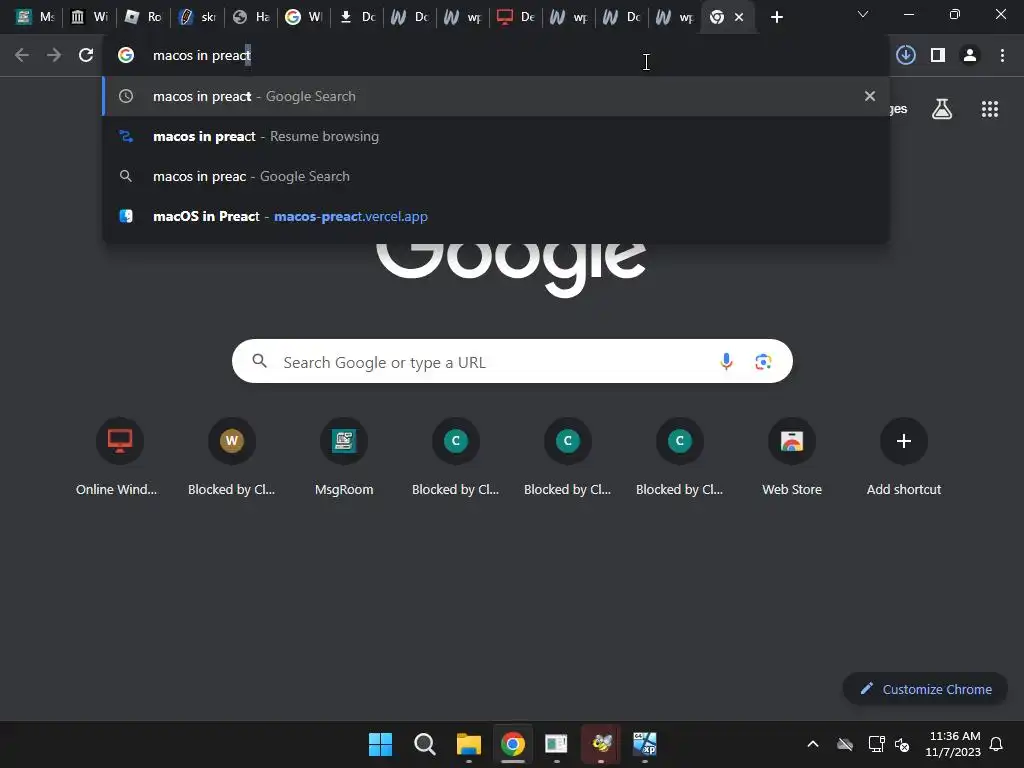The height and width of the screenshot is (768, 1024).
Task: Open the newspaper-style taskbar app icon
Action: click(x=556, y=744)
